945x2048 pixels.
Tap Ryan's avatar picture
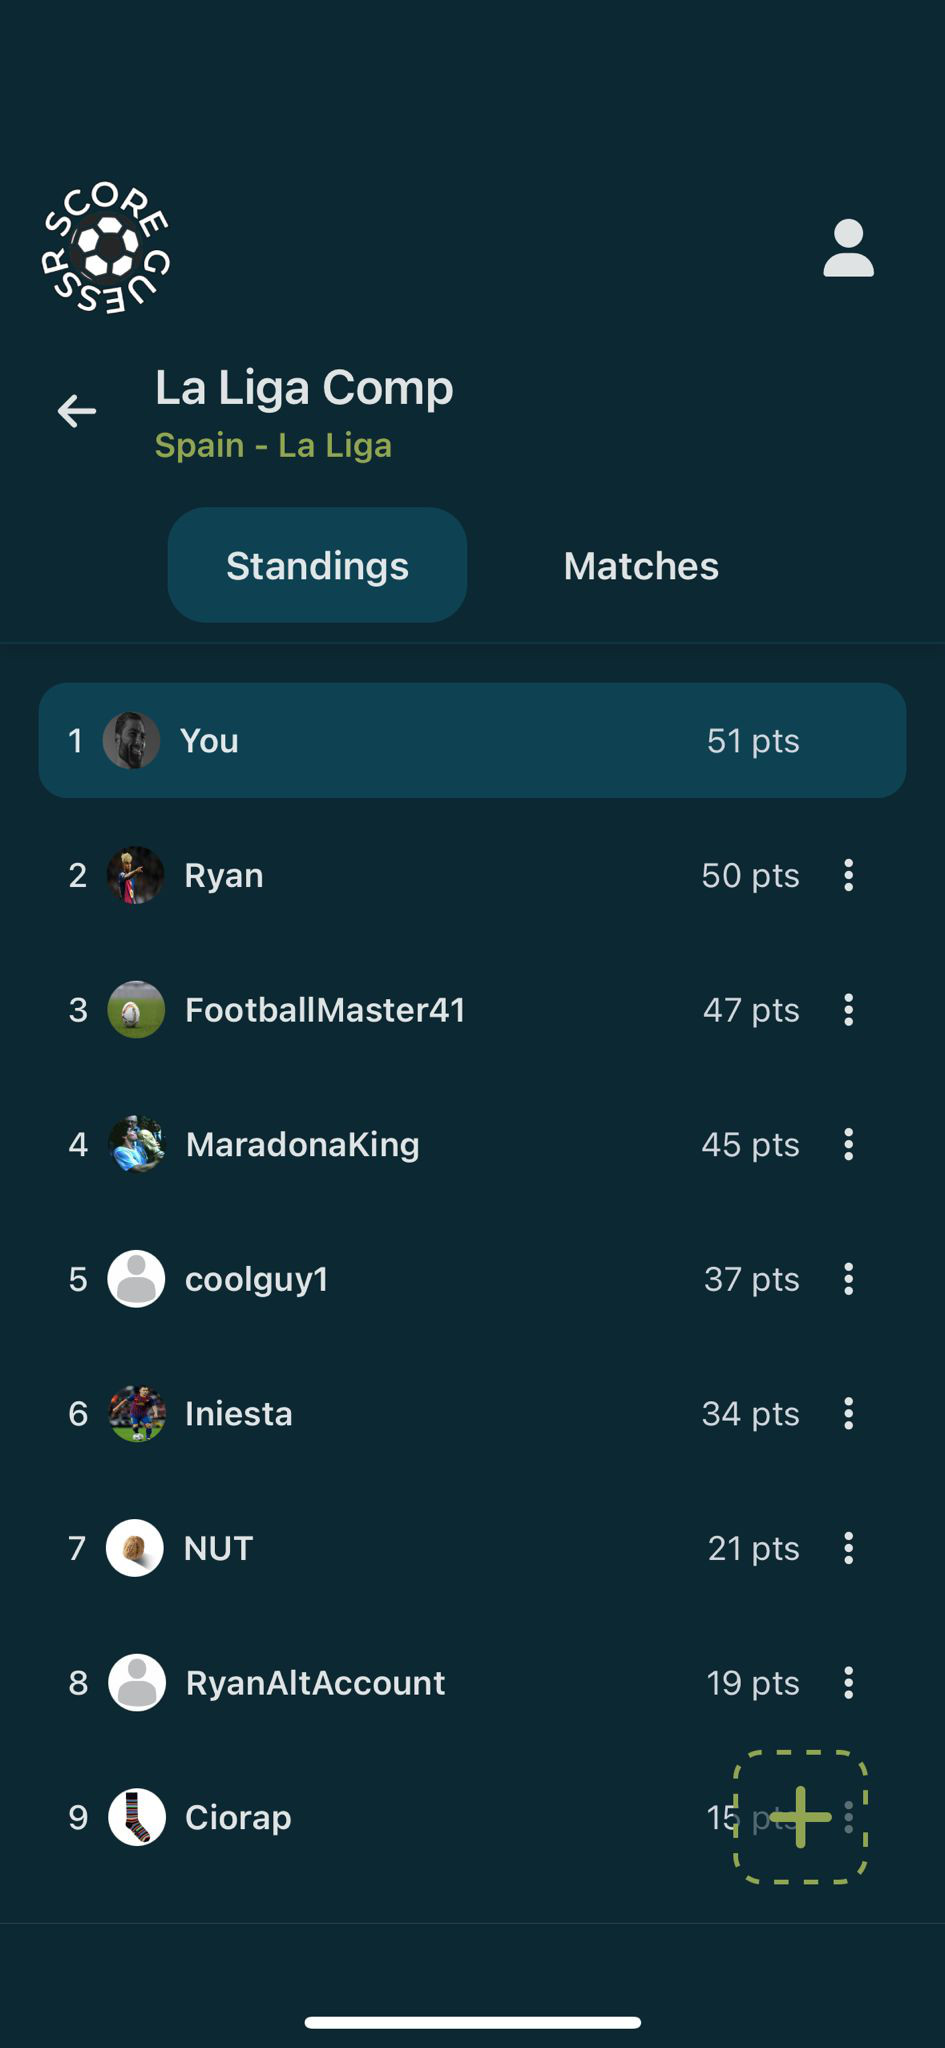click(136, 875)
